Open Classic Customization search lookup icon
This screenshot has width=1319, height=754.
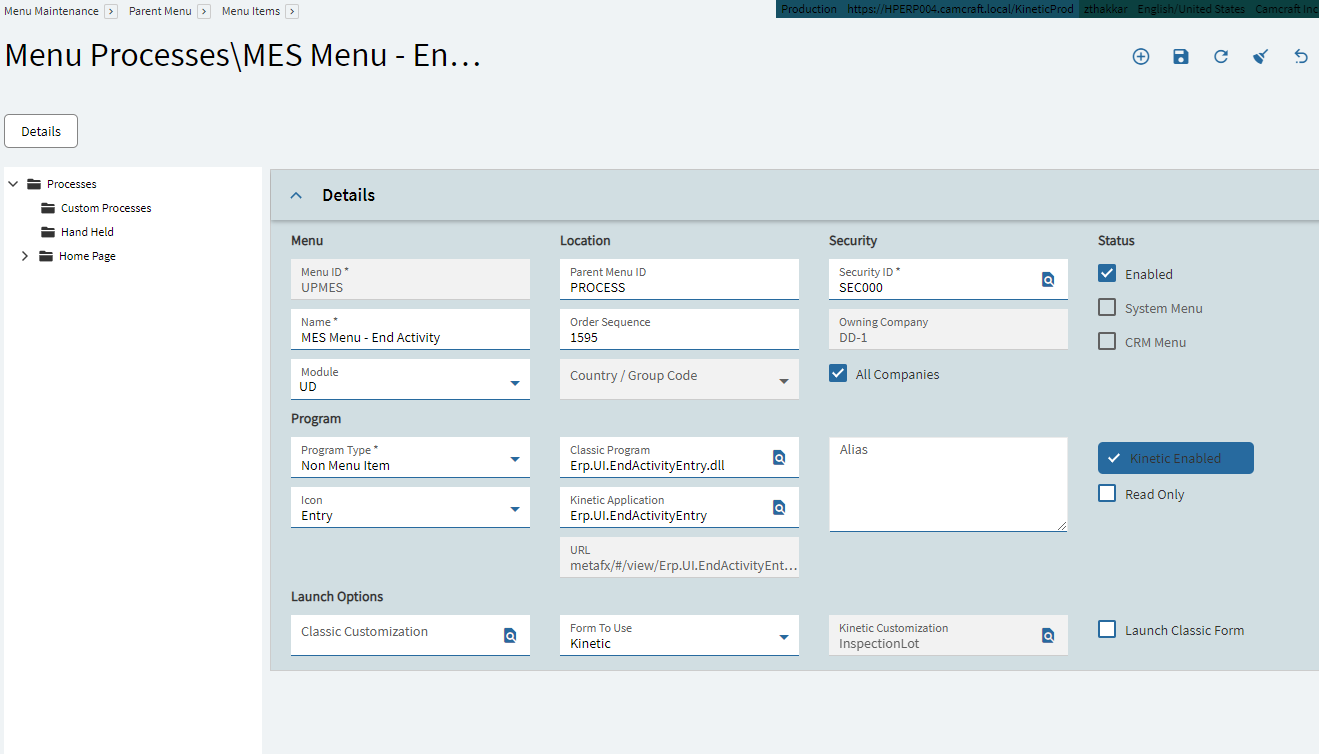click(x=510, y=635)
